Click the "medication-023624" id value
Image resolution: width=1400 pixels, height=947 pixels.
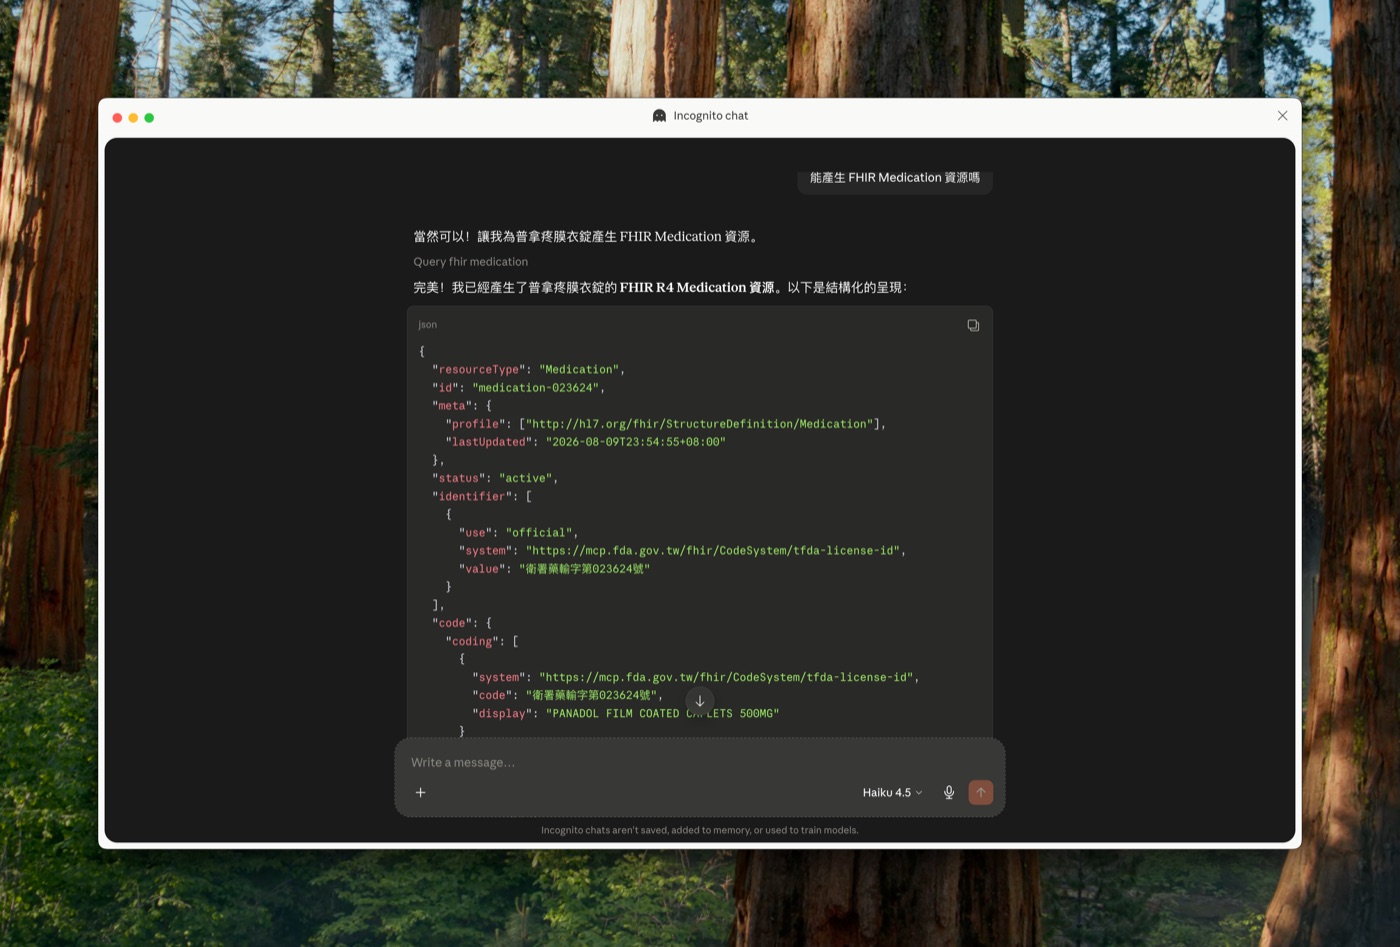click(536, 388)
